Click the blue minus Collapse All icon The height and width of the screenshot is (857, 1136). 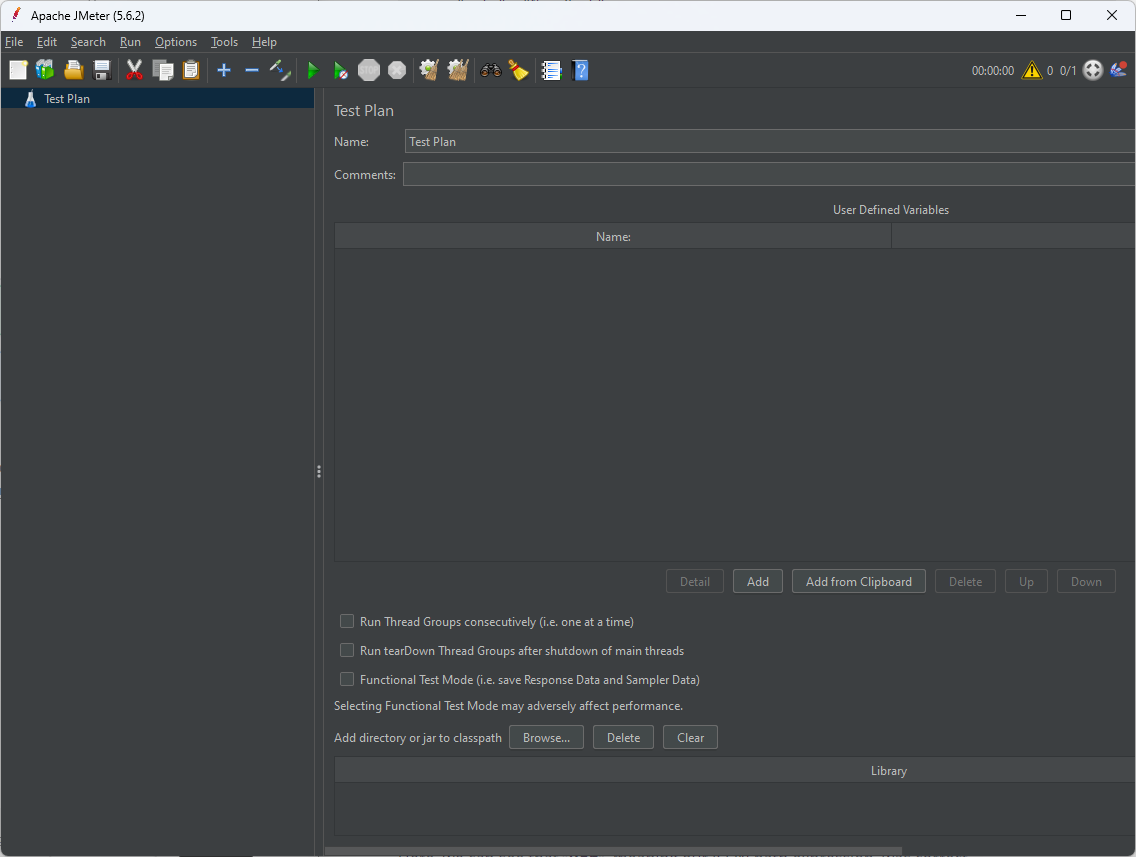pos(251,70)
